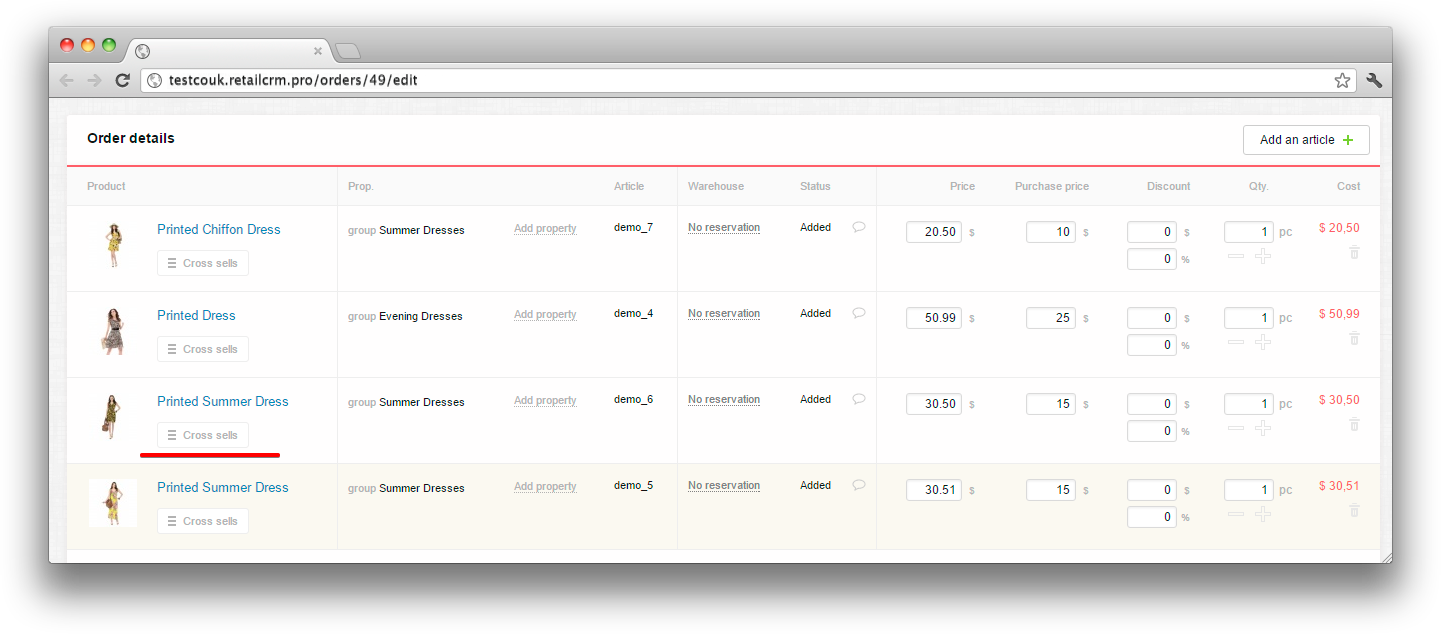Image resolution: width=1441 pixels, height=634 pixels.
Task: Close the current browser tab
Action: [x=318, y=51]
